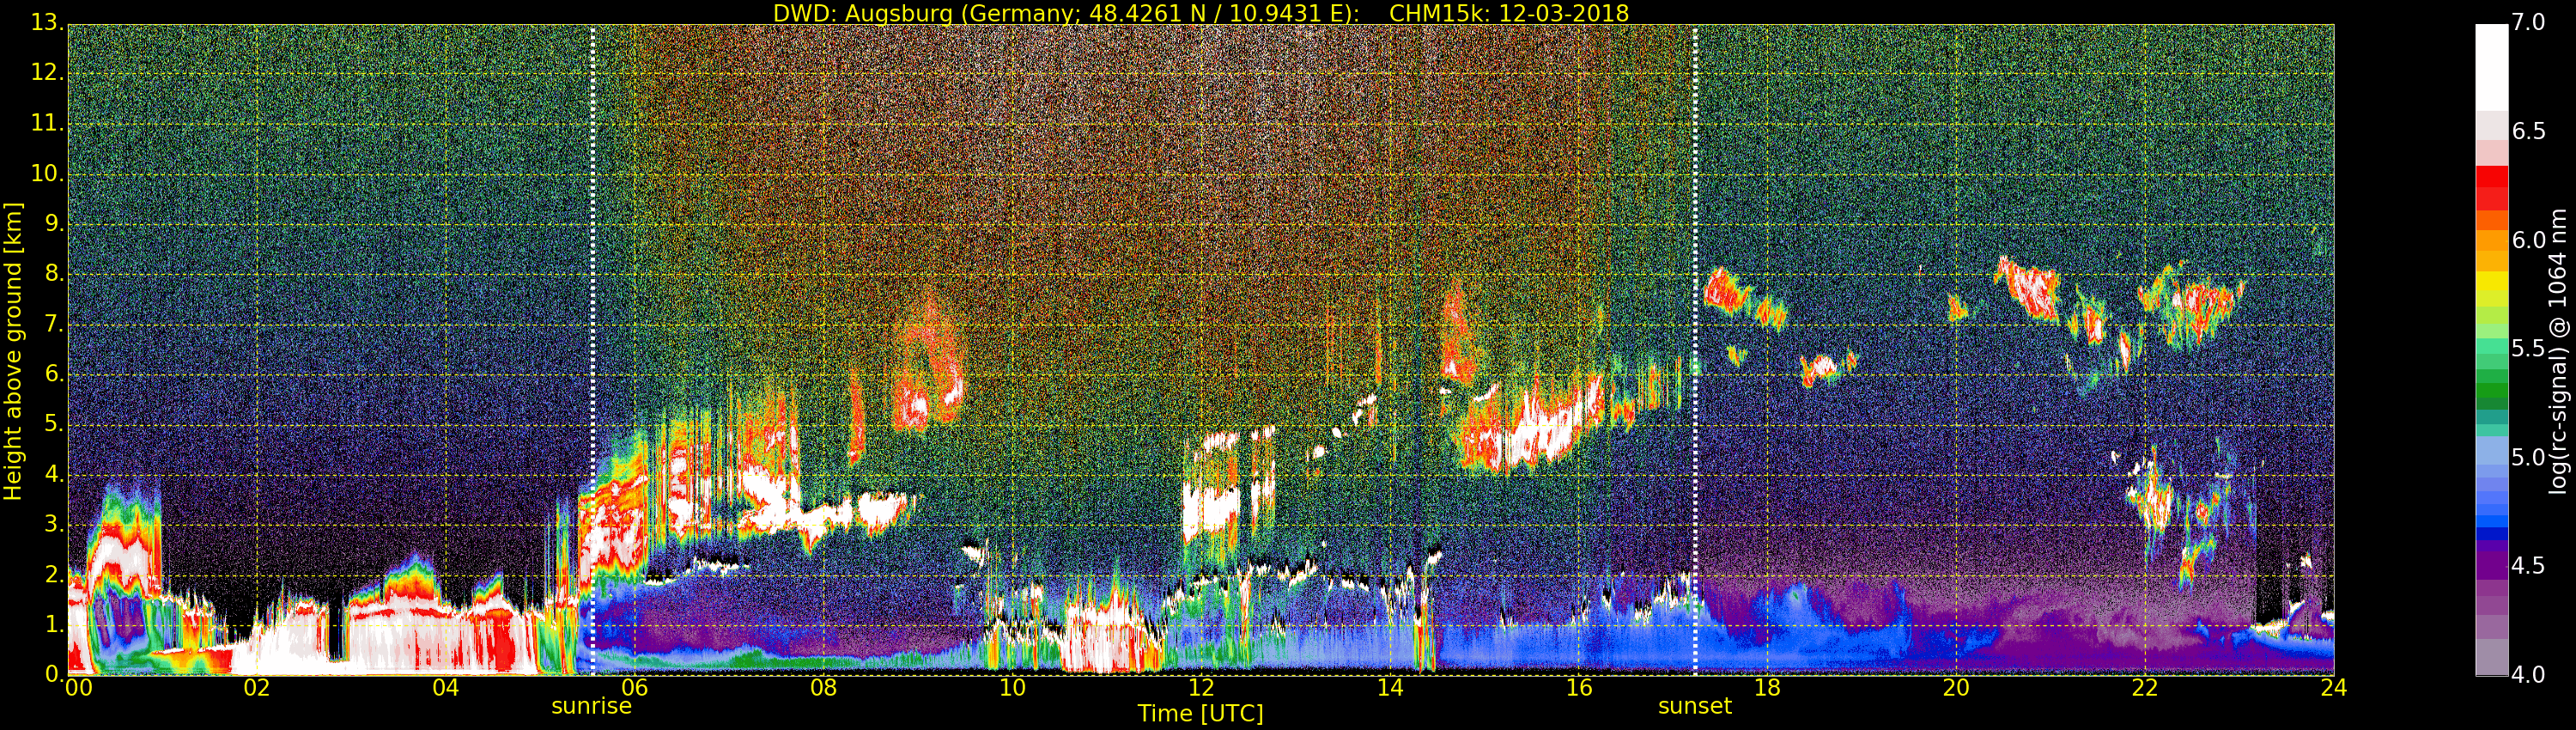Click the '6.0' colorbar tick label

pyautogui.click(x=2528, y=240)
